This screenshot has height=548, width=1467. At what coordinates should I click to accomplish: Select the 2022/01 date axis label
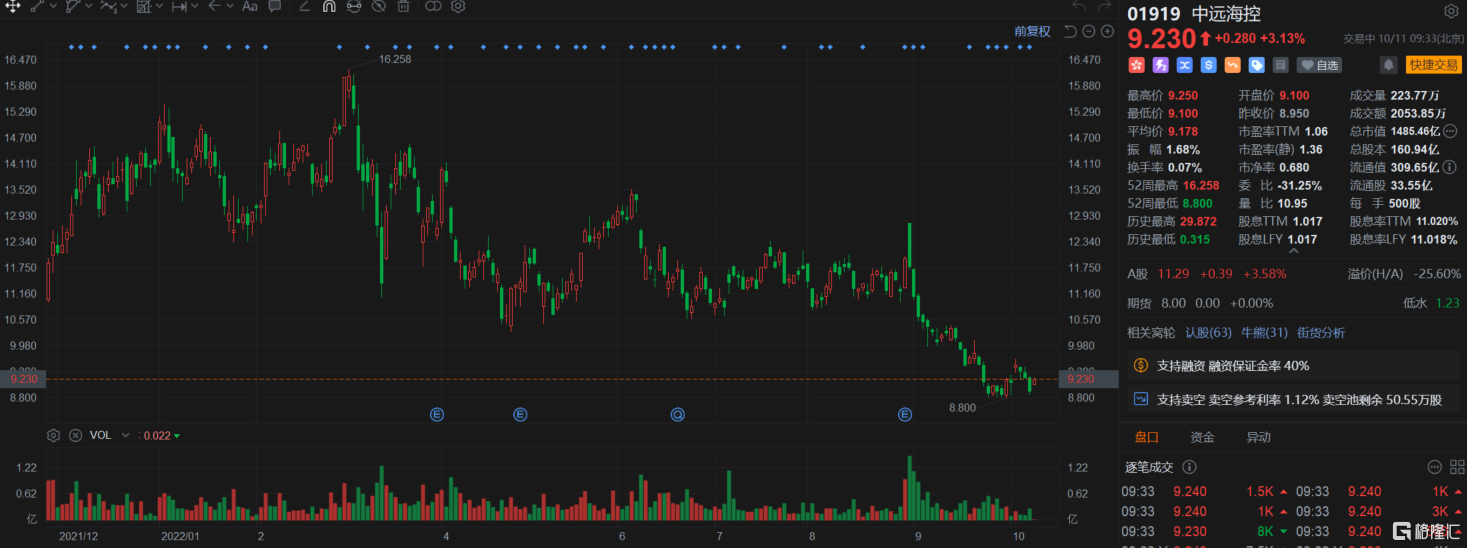182,536
